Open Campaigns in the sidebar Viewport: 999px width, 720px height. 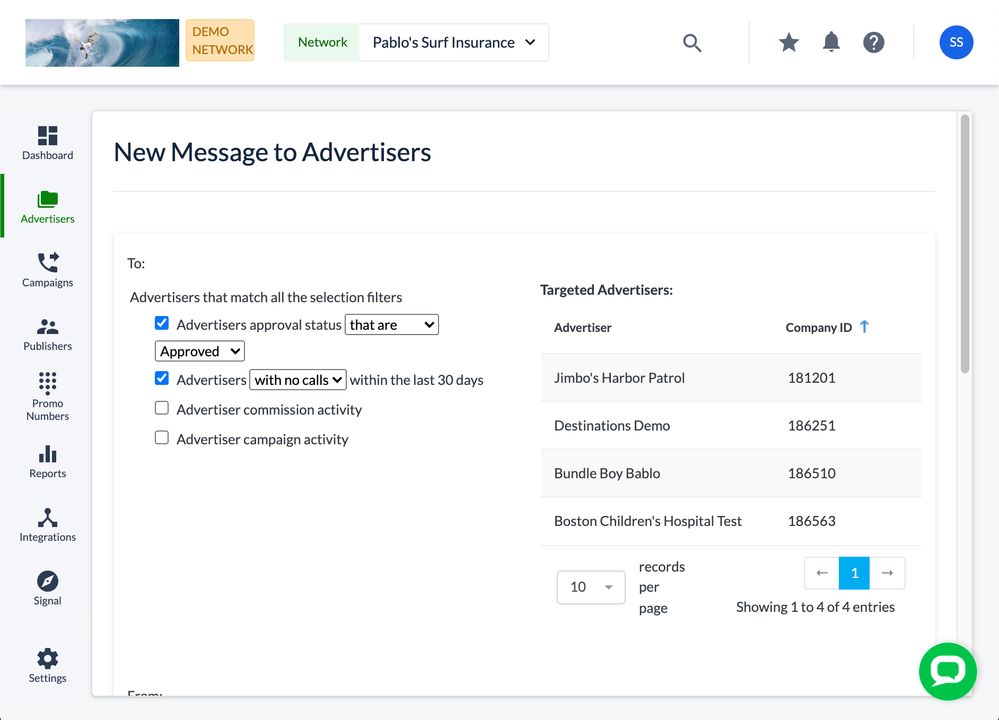click(48, 270)
